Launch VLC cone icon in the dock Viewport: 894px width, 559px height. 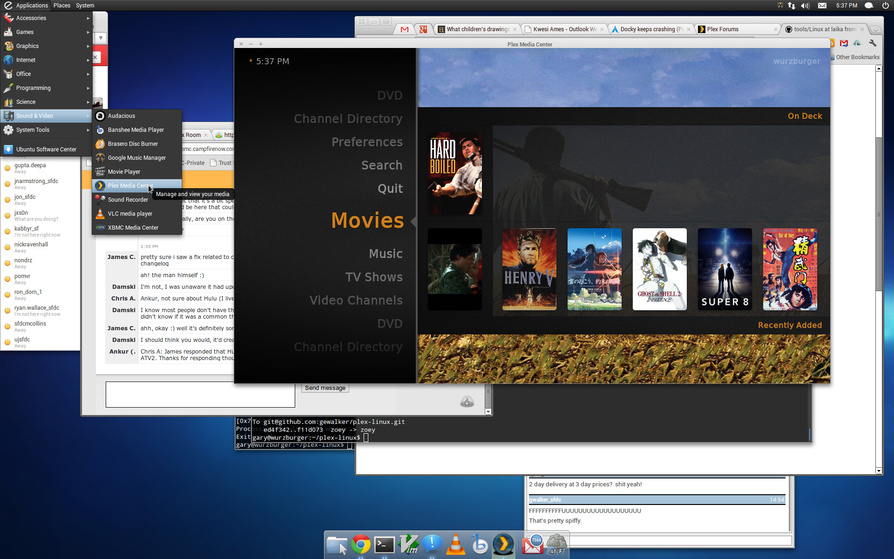coord(456,545)
